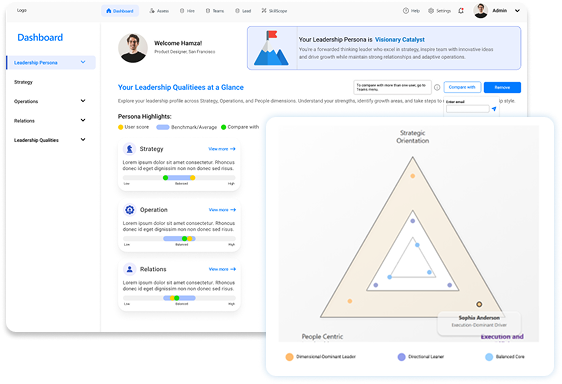Click the blue Remove button

click(x=502, y=87)
